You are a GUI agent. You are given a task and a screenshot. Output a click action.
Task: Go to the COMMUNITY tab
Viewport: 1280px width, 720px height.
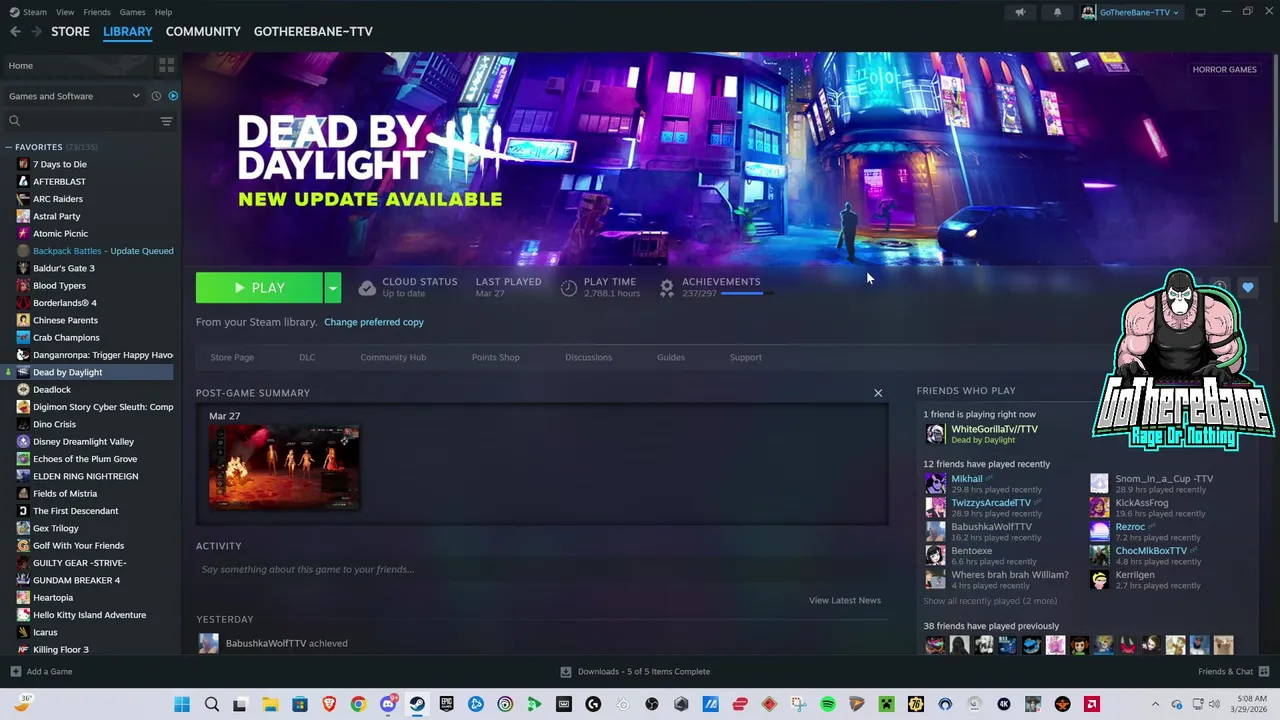click(x=203, y=31)
